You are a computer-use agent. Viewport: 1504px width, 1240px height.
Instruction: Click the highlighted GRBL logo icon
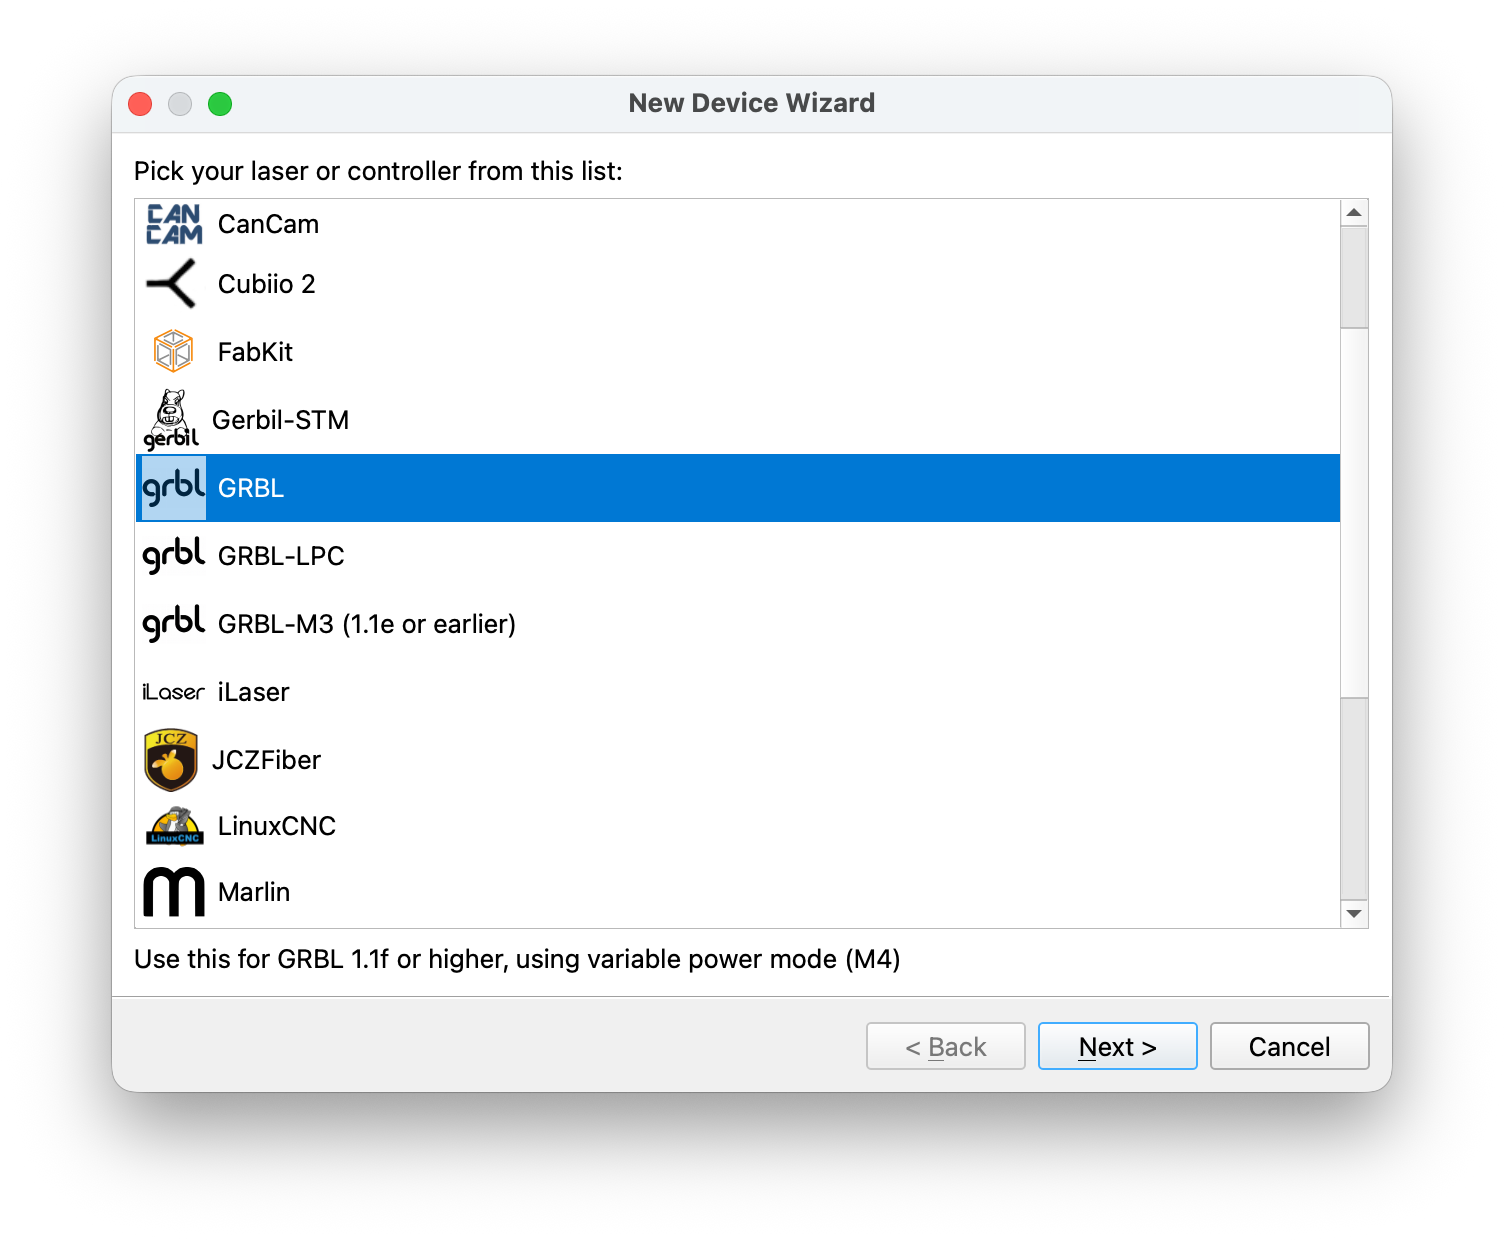pos(174,488)
